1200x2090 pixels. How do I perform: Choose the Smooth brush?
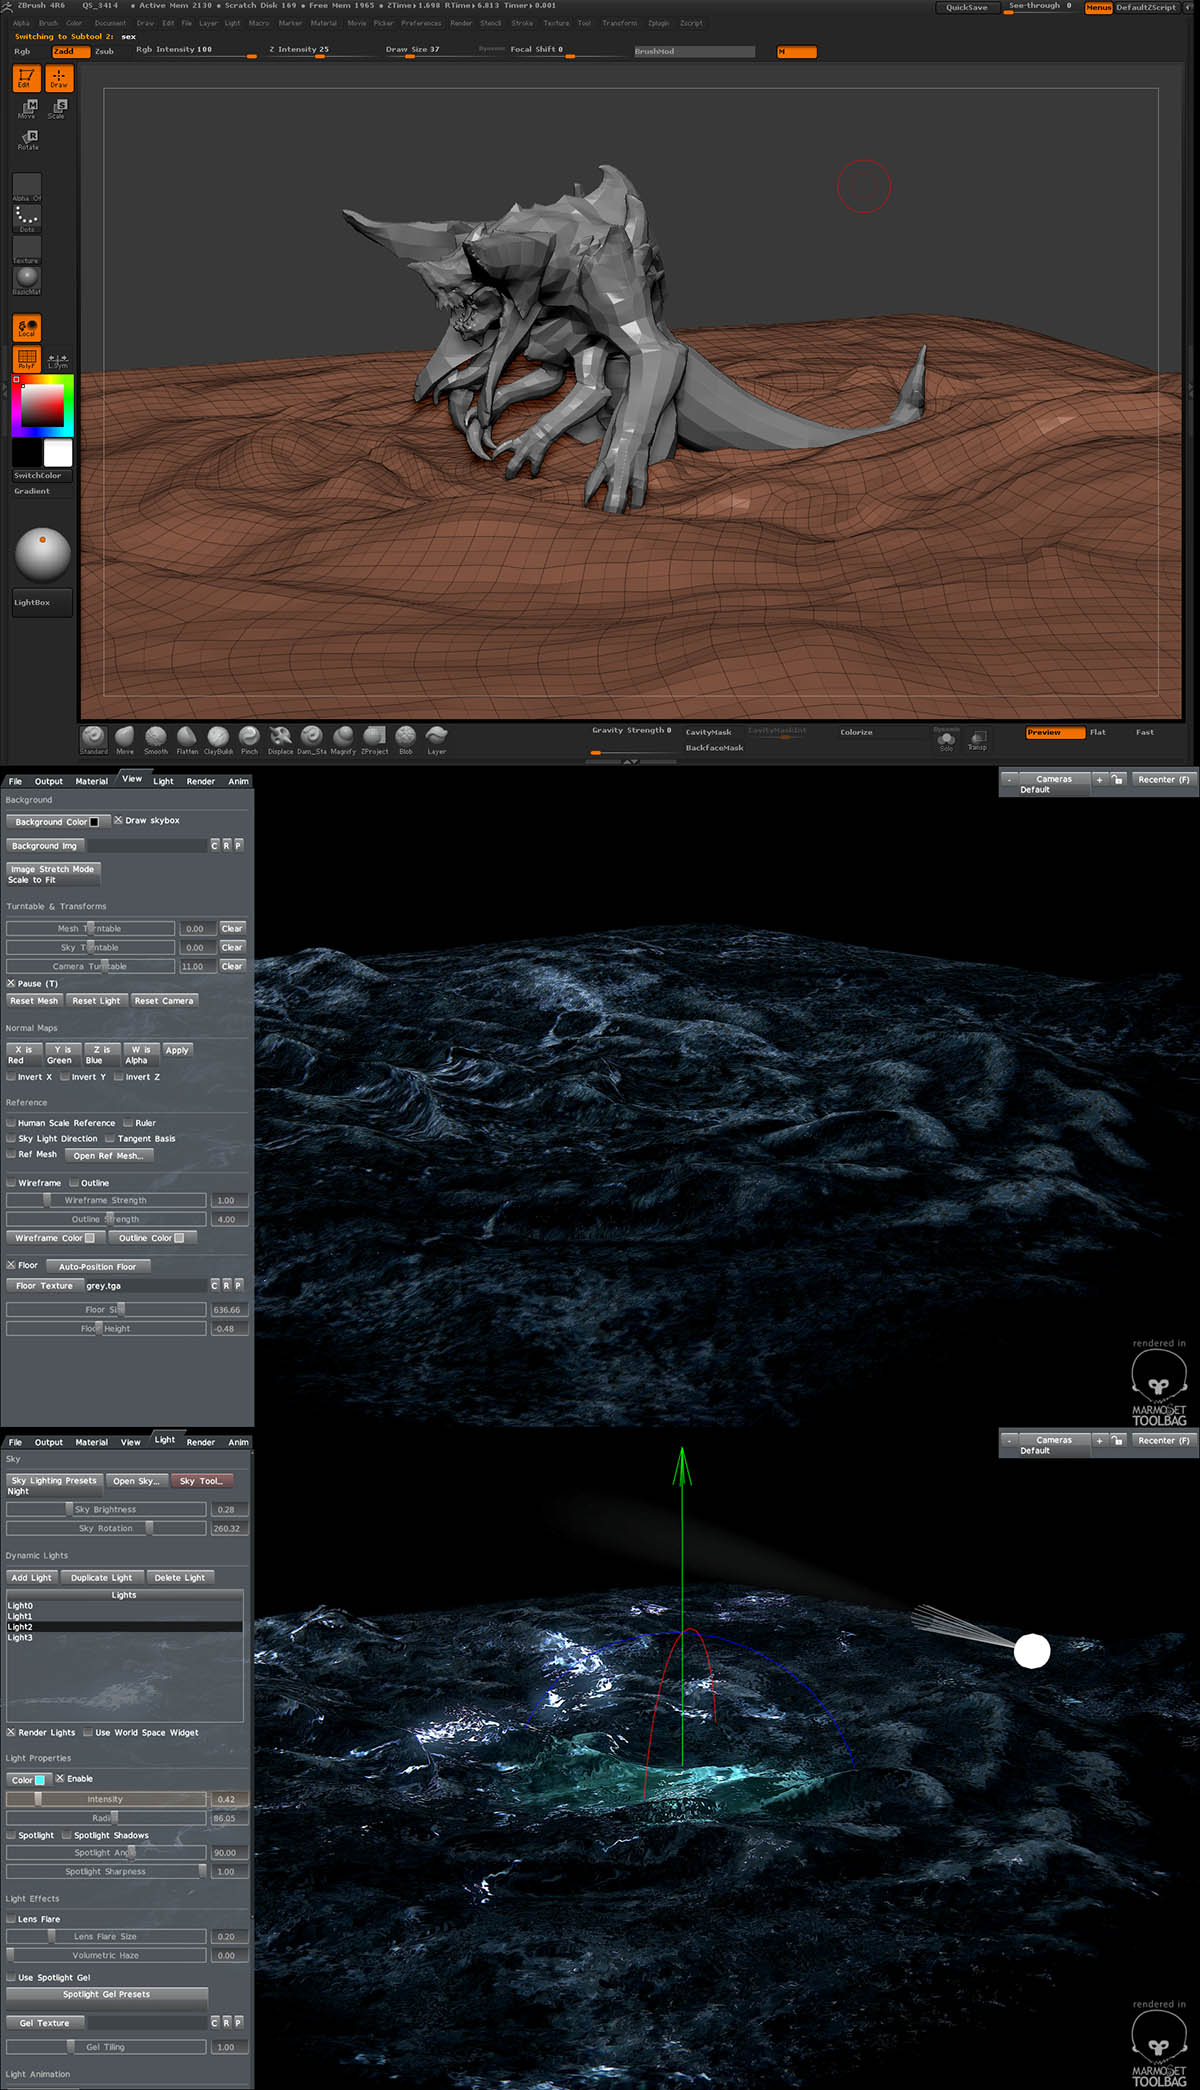pyautogui.click(x=156, y=740)
